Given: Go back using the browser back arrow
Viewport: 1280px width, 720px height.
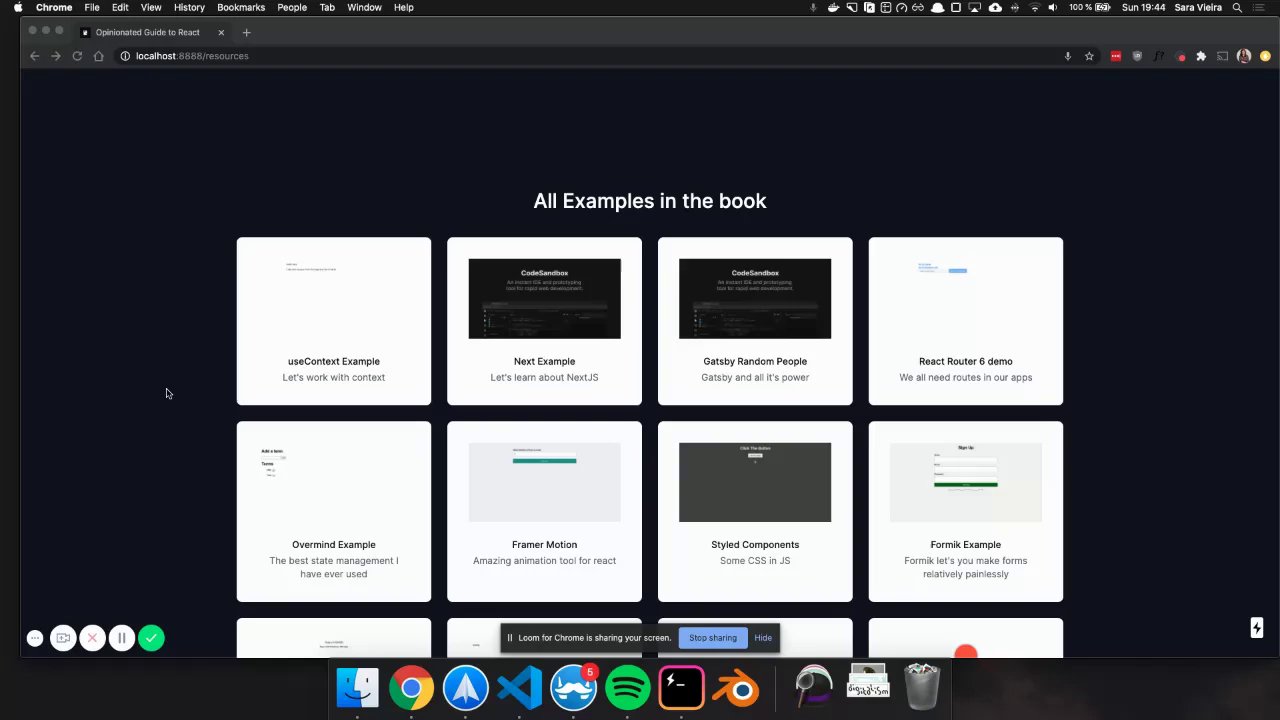Looking at the screenshot, I should pyautogui.click(x=34, y=56).
